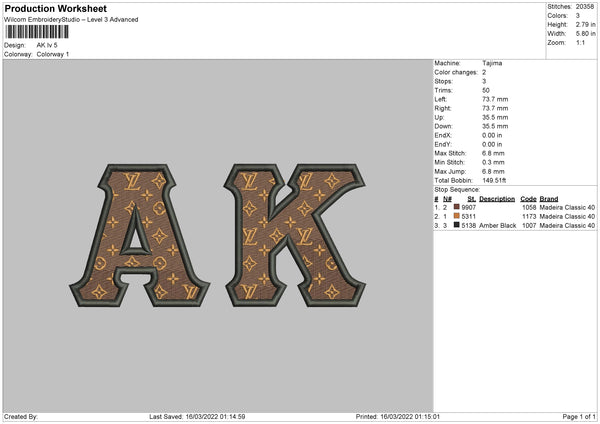600x424 pixels.
Task: Click the Description column header
Action: (x=497, y=199)
